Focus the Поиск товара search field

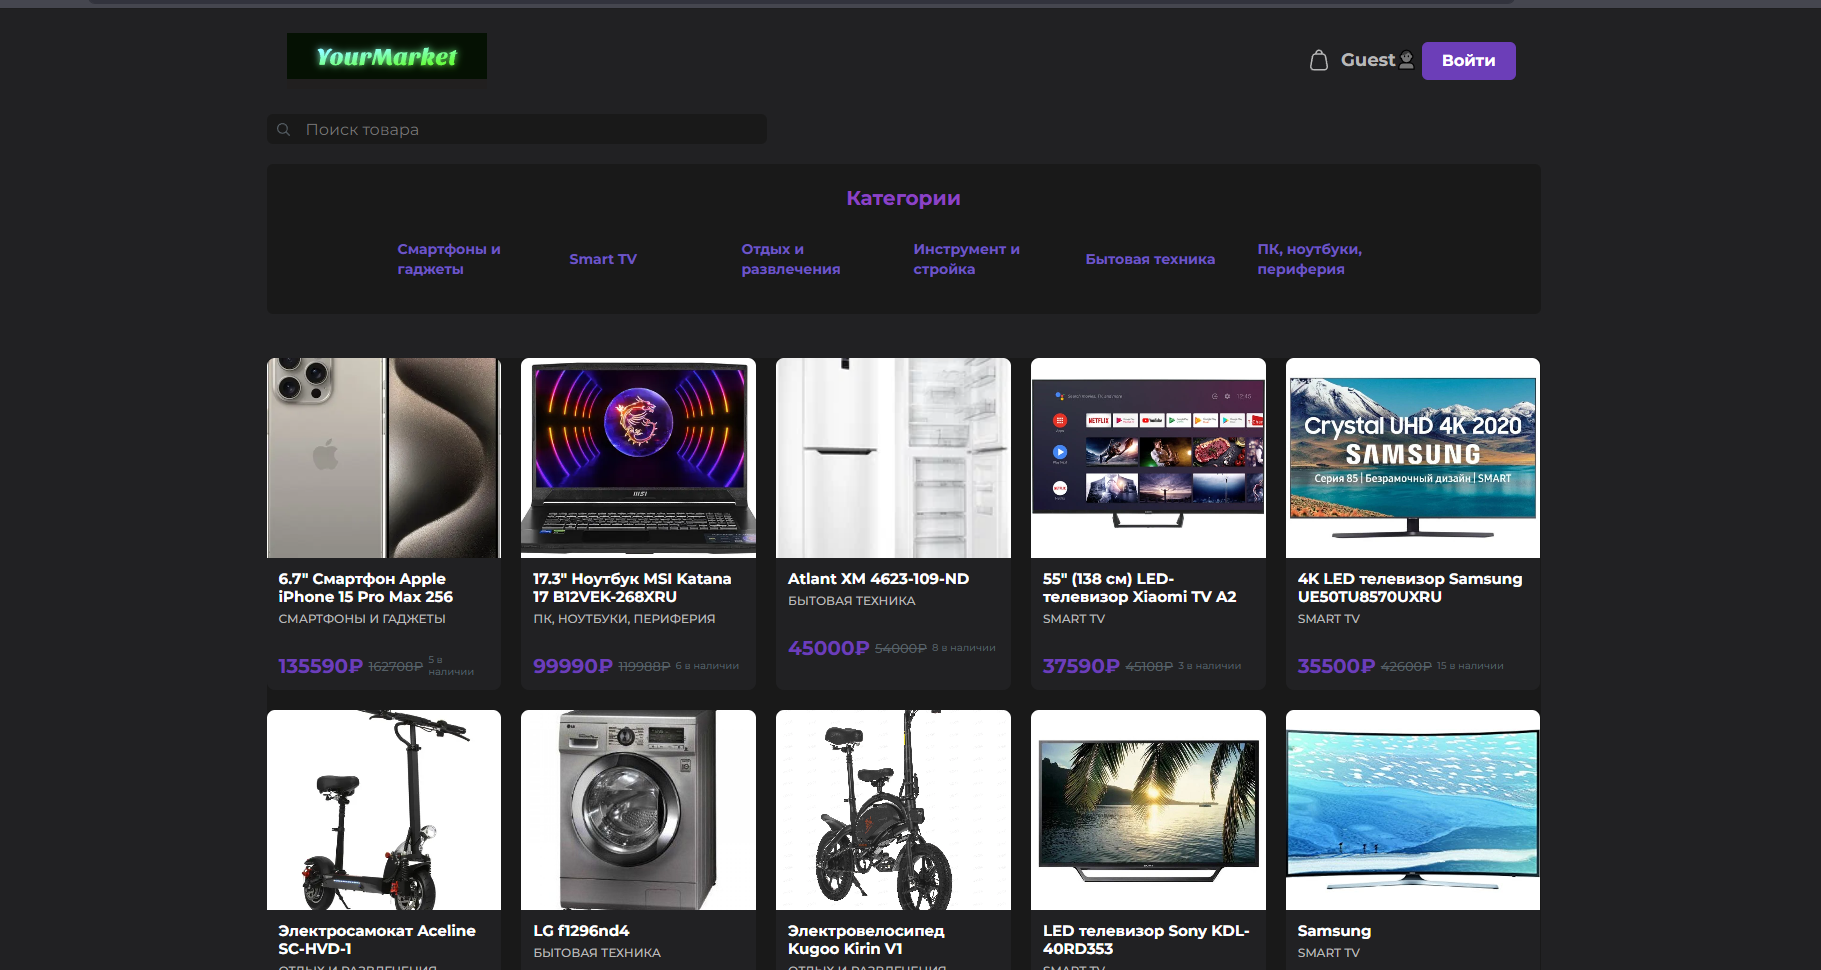[x=516, y=129]
